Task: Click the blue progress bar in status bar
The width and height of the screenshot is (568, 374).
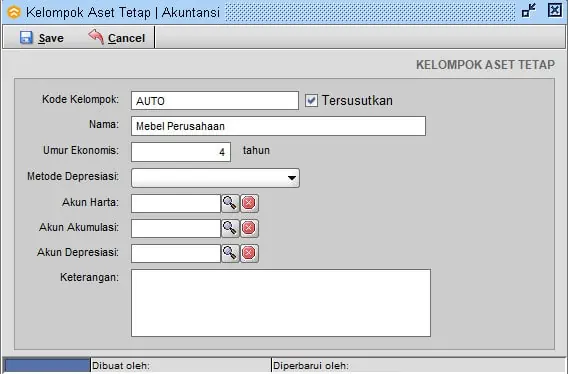Action: (47, 365)
